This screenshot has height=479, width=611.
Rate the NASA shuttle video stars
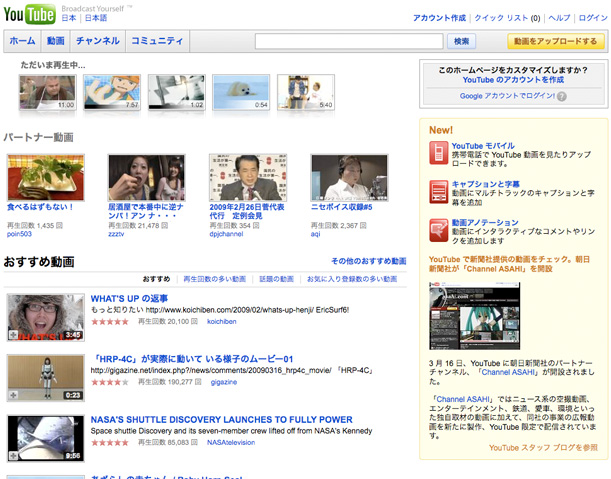109,442
